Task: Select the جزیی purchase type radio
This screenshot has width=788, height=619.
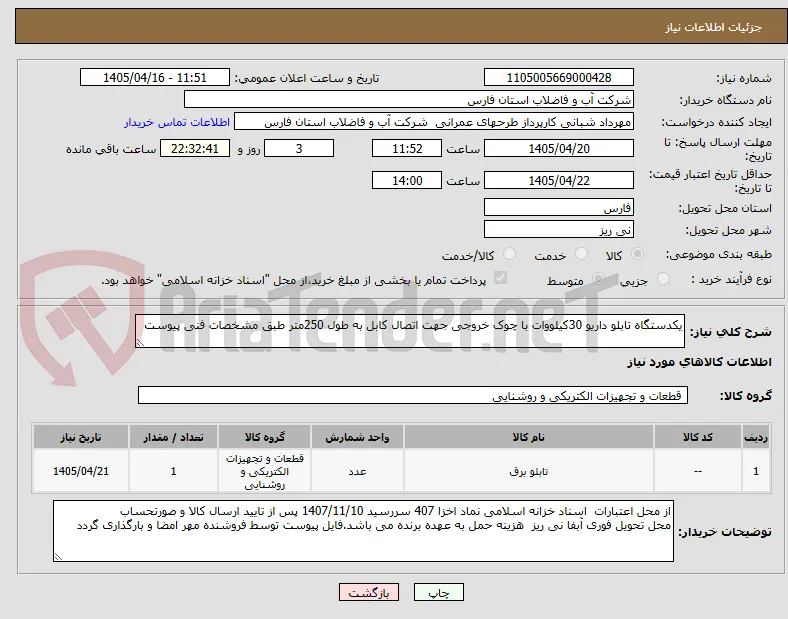Action: [x=663, y=278]
